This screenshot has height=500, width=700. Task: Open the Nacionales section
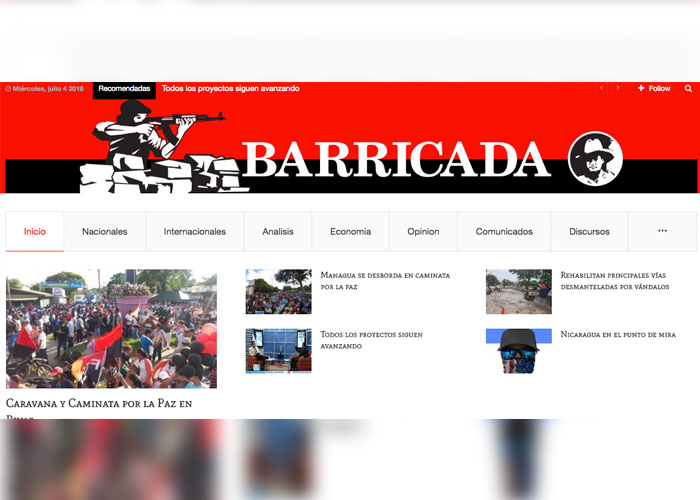click(x=105, y=232)
